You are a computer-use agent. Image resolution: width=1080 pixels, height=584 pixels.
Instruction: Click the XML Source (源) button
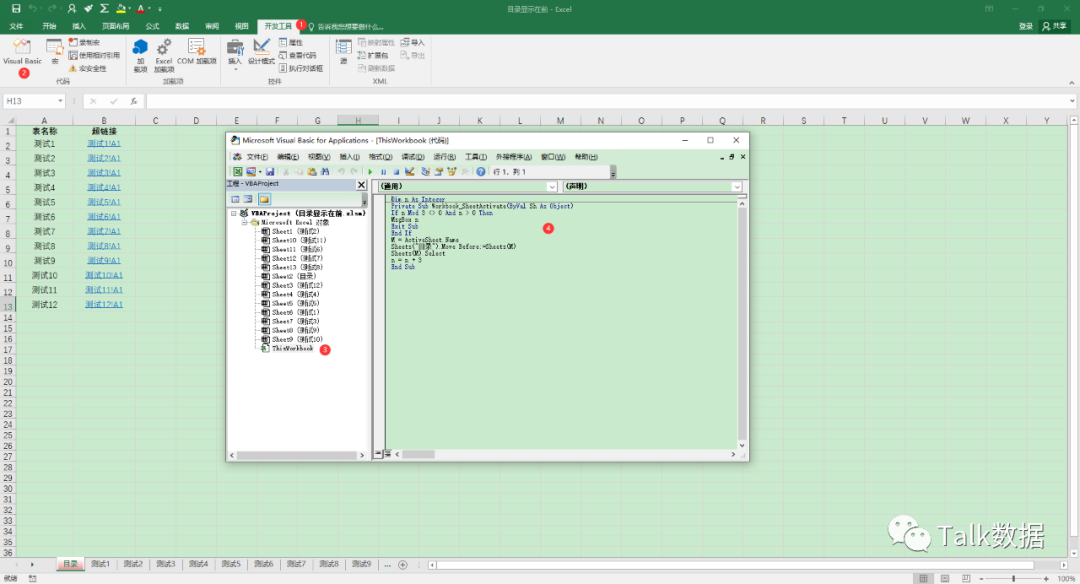pos(343,52)
